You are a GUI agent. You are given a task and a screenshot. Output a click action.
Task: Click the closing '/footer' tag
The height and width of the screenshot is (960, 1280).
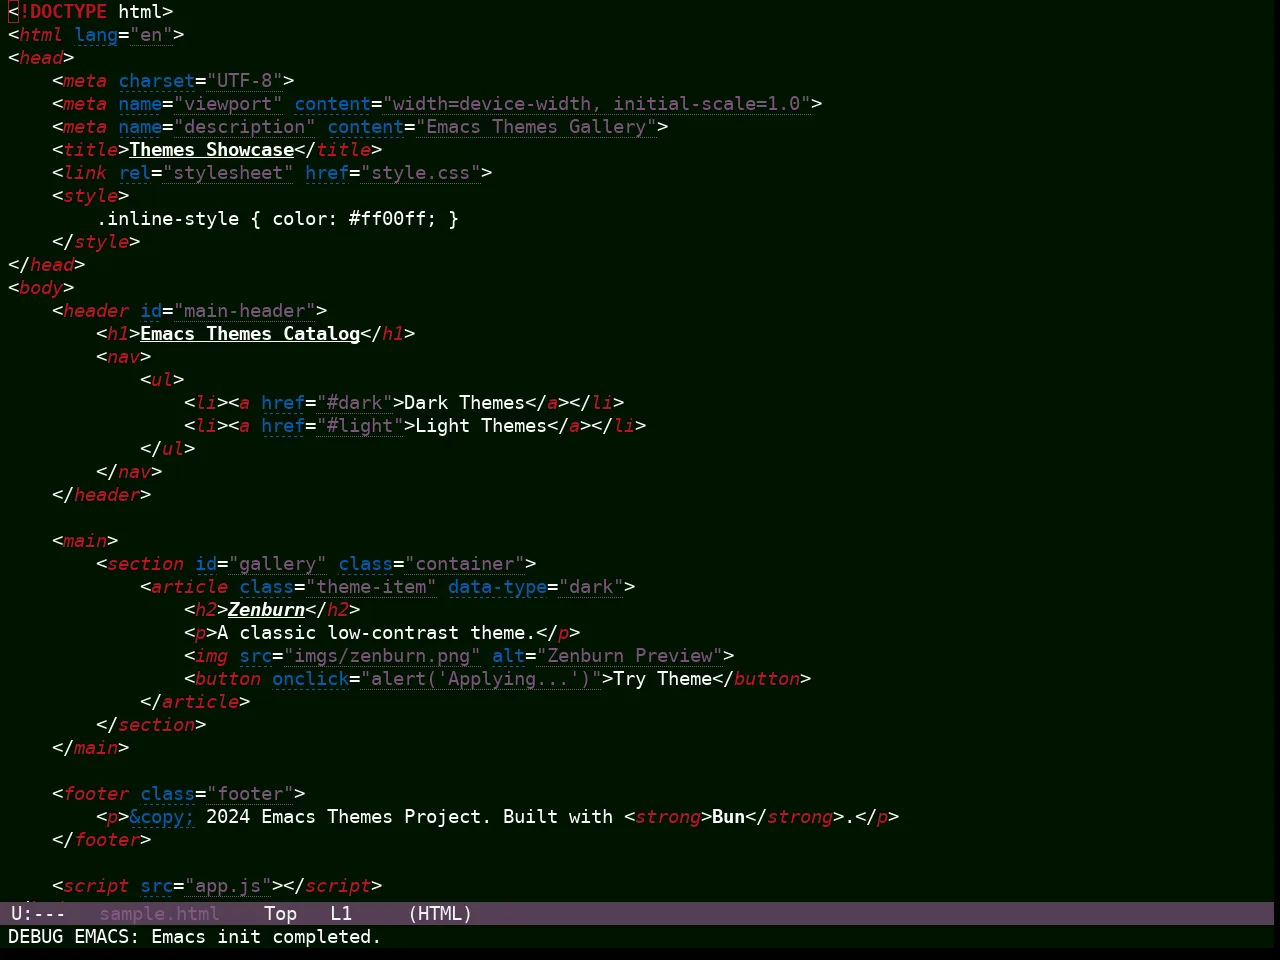pyautogui.click(x=102, y=840)
